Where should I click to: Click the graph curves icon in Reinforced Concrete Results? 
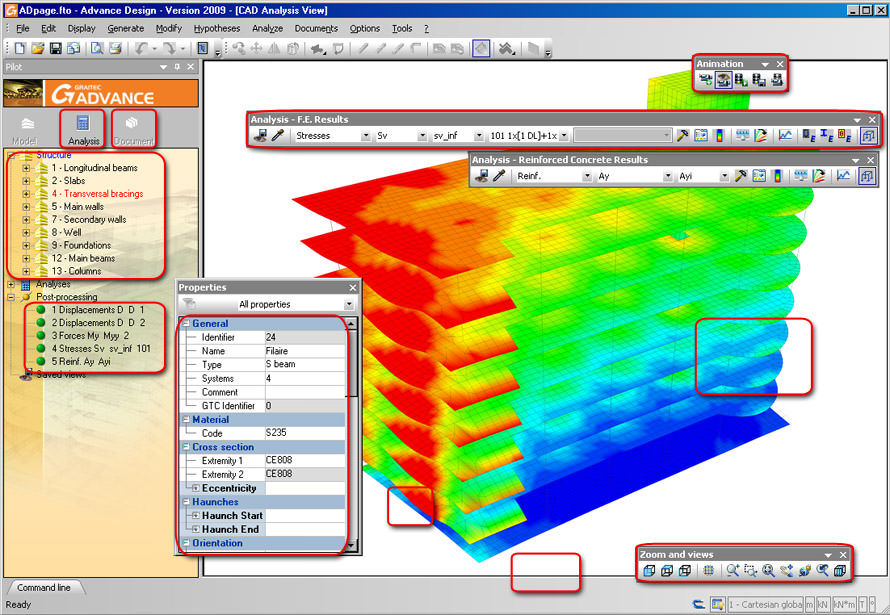(843, 176)
